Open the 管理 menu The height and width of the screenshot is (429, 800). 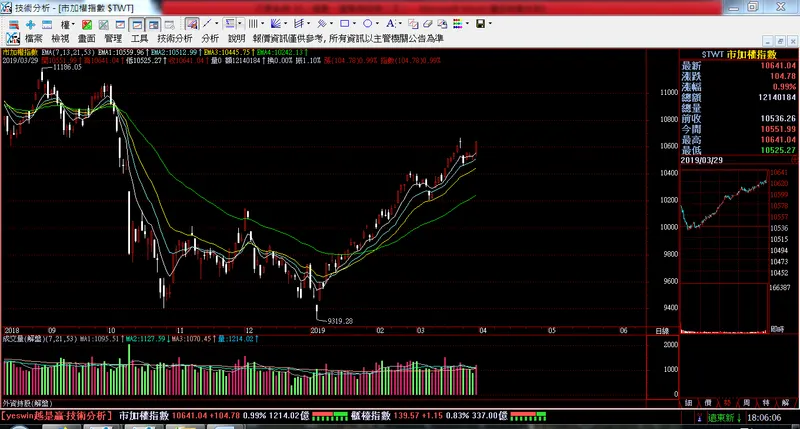click(x=113, y=38)
